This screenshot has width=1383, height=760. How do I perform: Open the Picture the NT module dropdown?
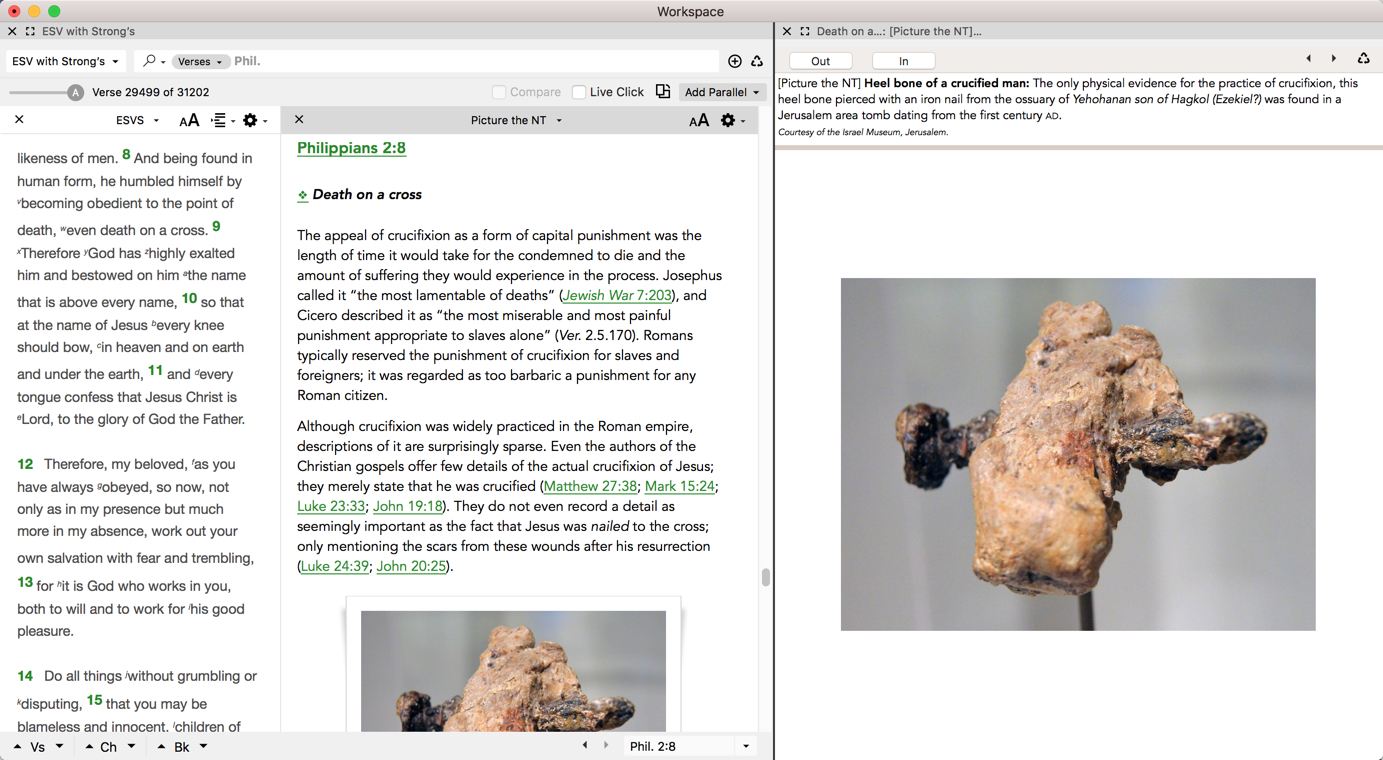pos(516,120)
